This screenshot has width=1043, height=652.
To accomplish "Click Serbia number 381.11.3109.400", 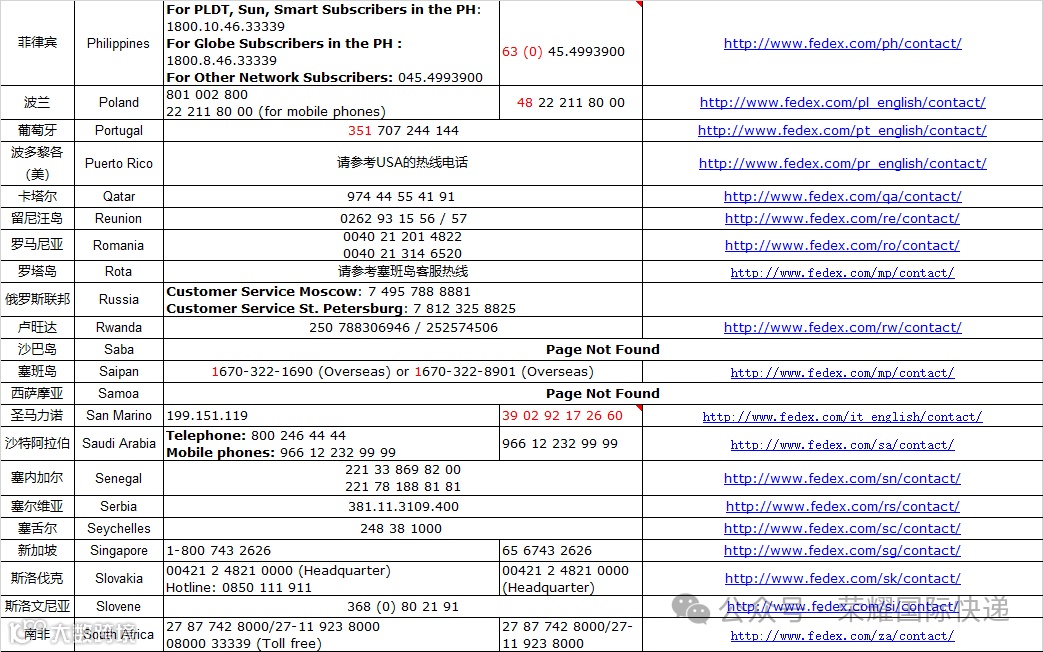I will (x=403, y=506).
